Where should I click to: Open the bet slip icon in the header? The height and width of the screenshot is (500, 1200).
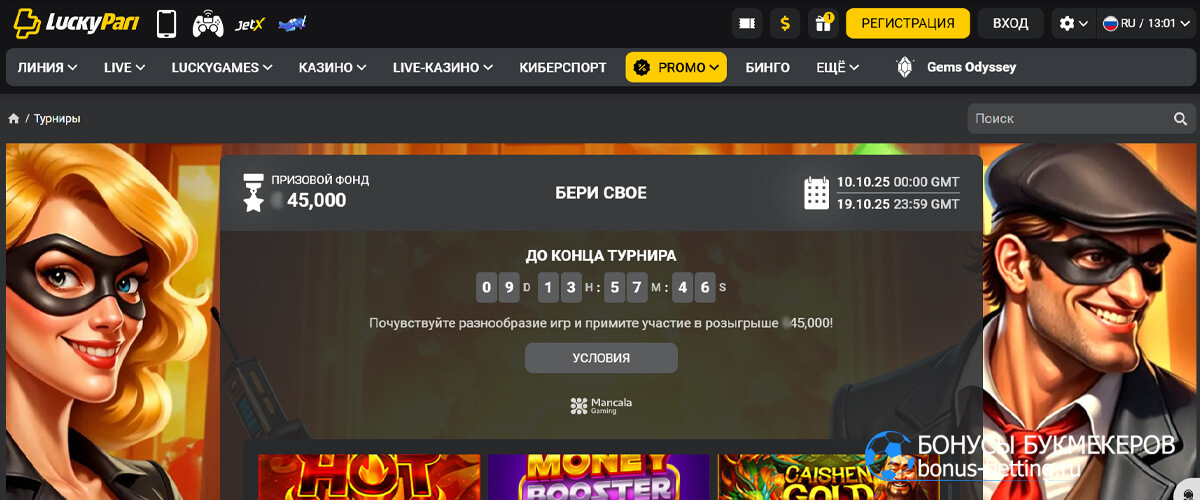747,23
